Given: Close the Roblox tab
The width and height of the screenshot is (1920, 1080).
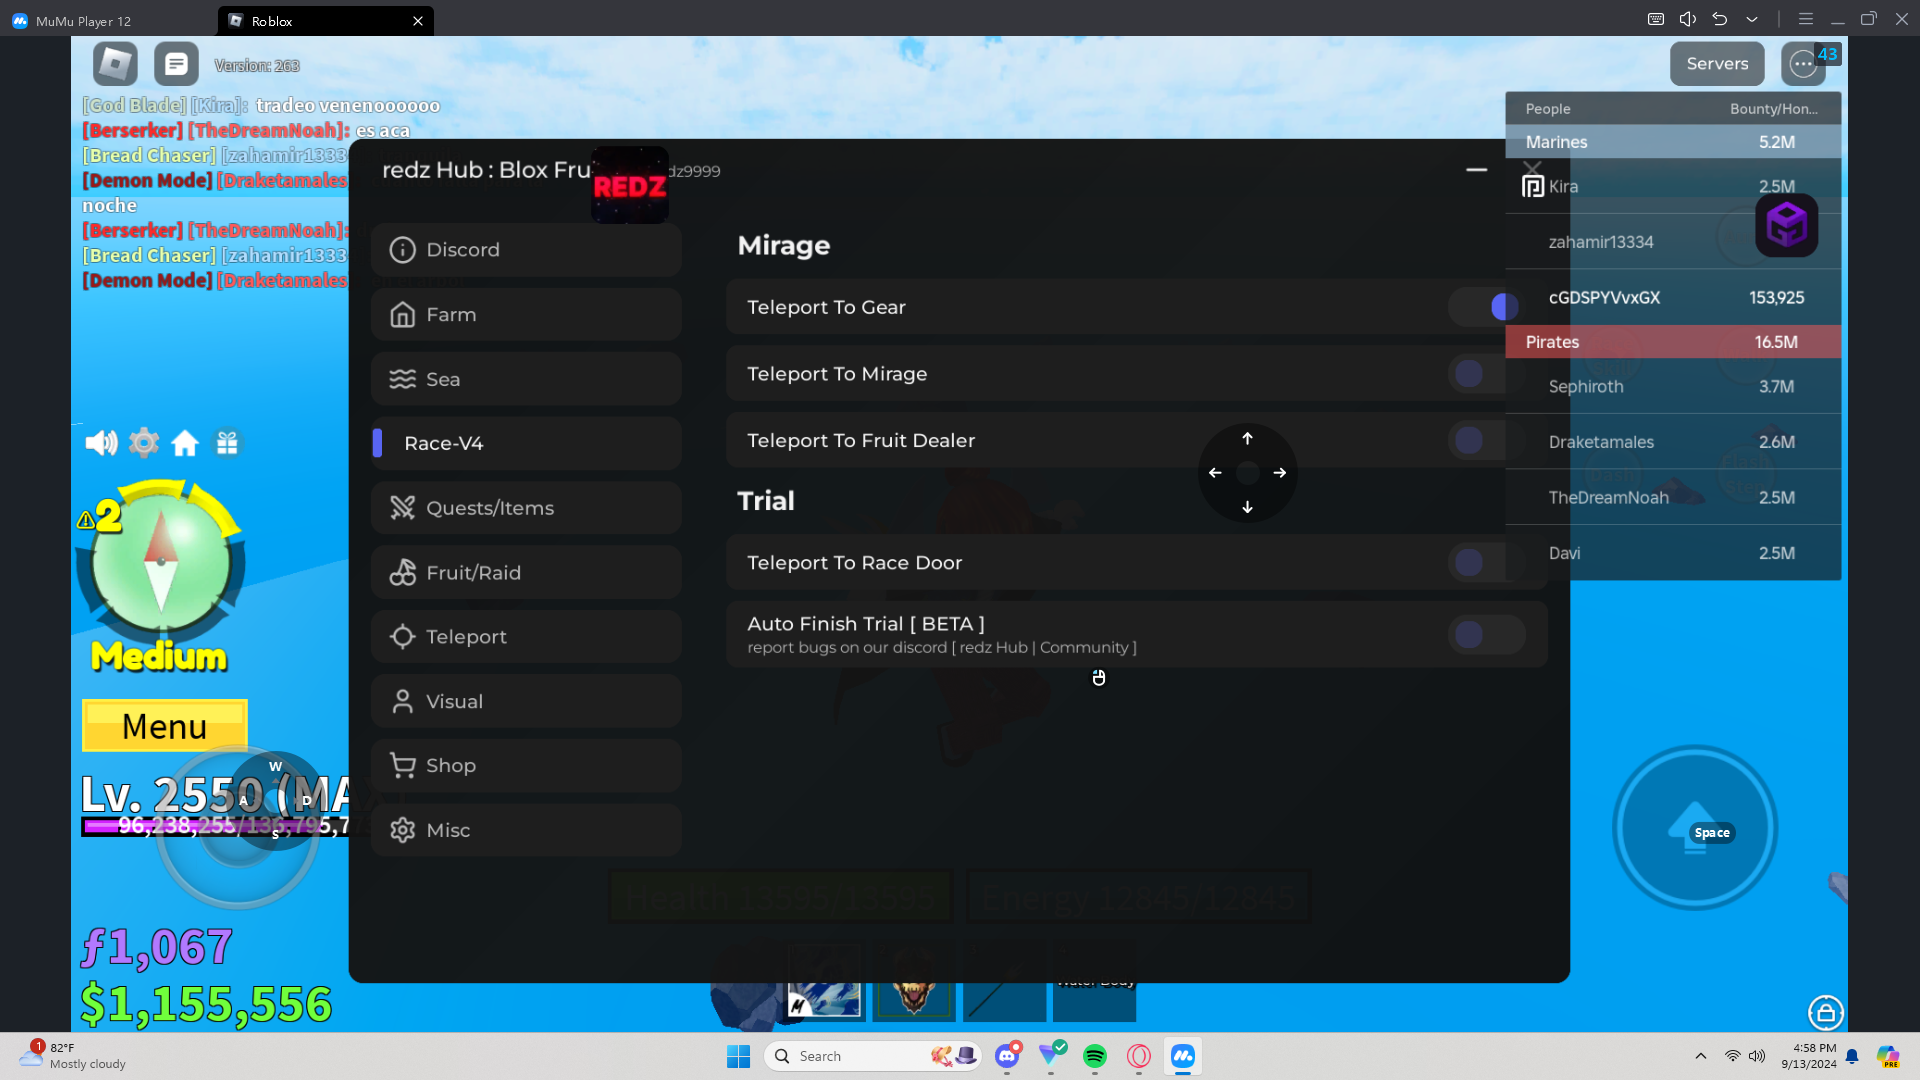Looking at the screenshot, I should coord(418,20).
